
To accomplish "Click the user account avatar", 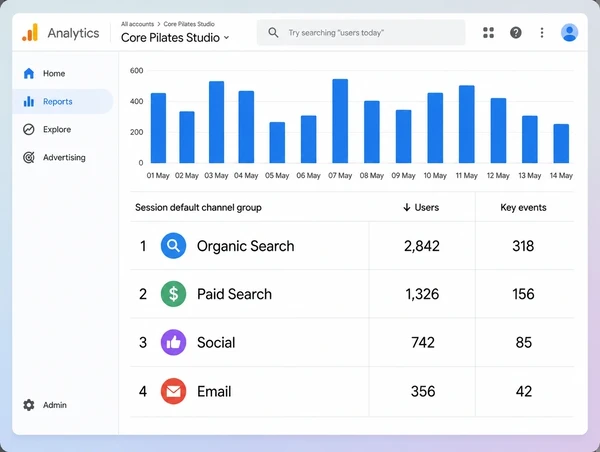I will coord(569,33).
